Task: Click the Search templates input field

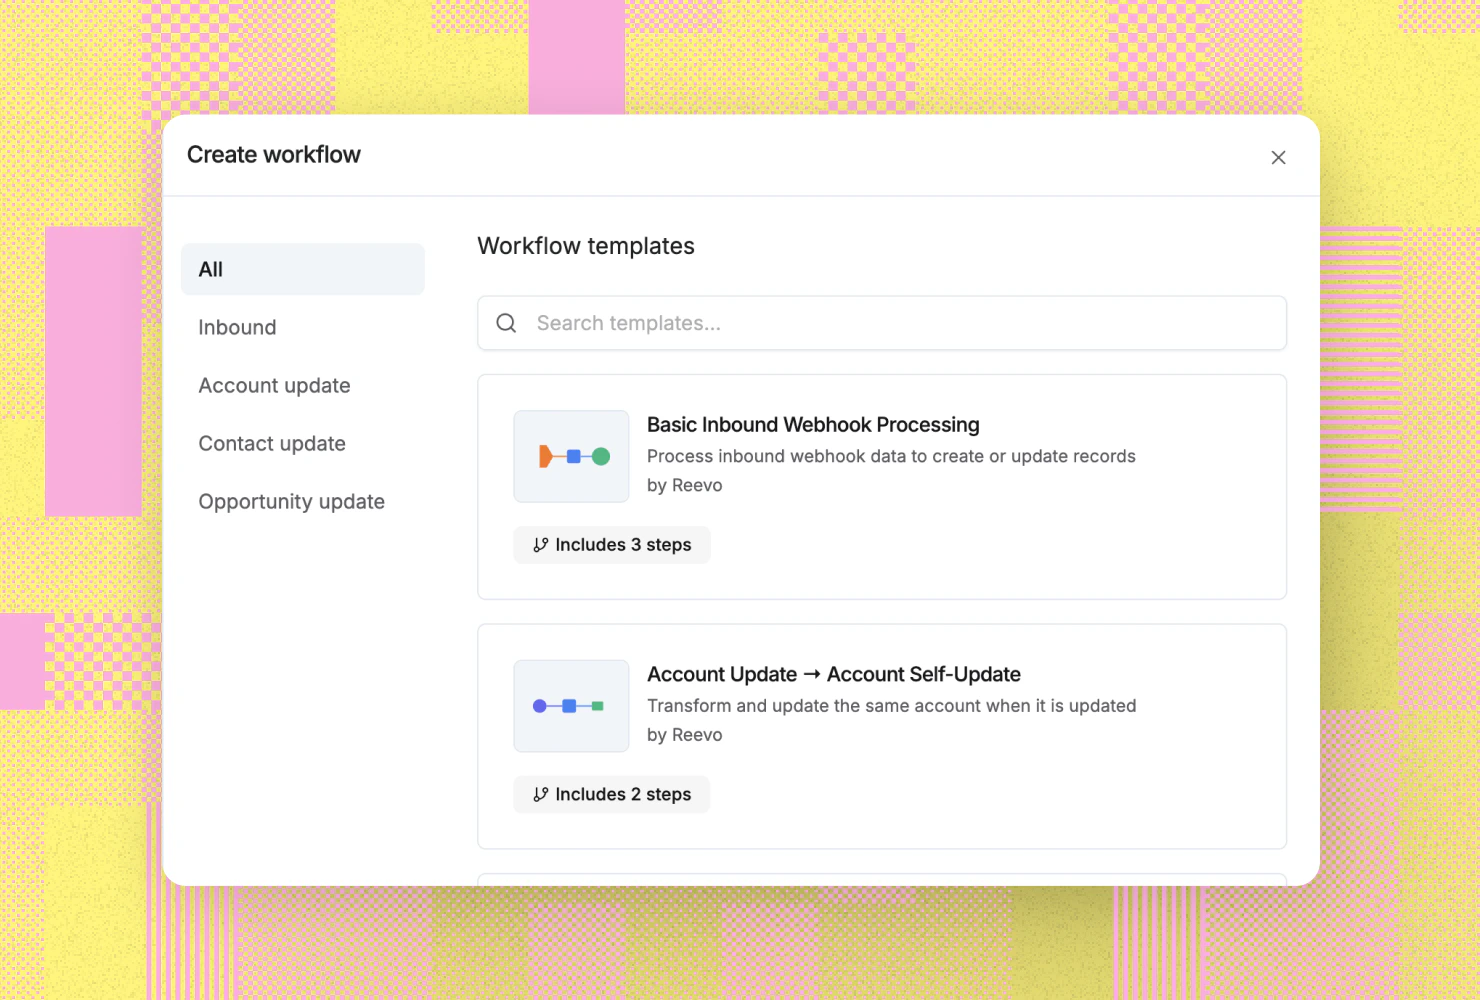Action: point(881,323)
